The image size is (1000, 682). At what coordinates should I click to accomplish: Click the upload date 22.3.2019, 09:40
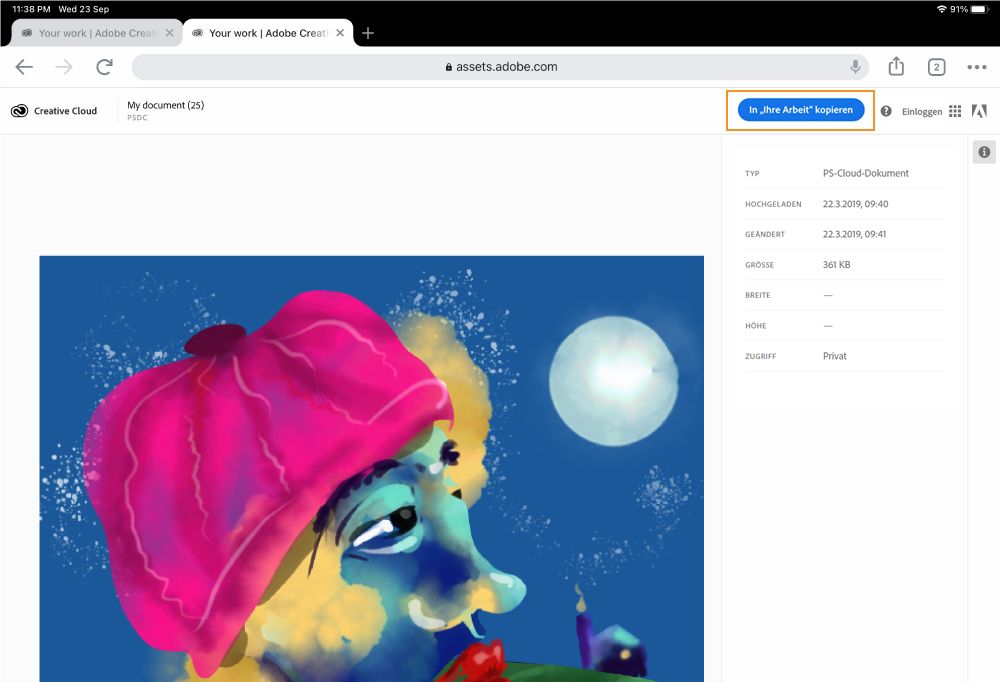(x=855, y=204)
